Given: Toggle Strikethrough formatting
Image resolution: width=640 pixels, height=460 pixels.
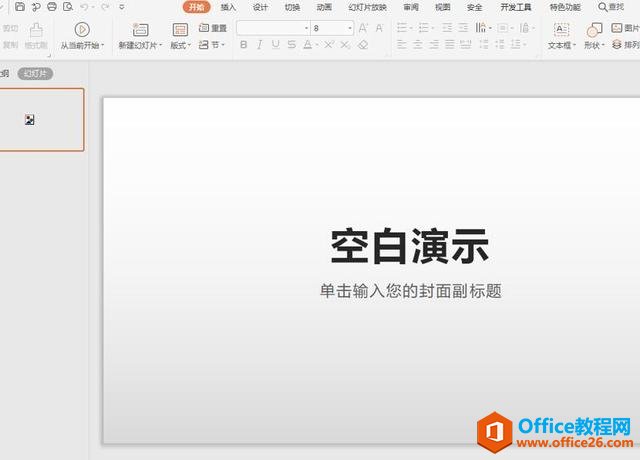Looking at the screenshot, I should (x=291, y=45).
